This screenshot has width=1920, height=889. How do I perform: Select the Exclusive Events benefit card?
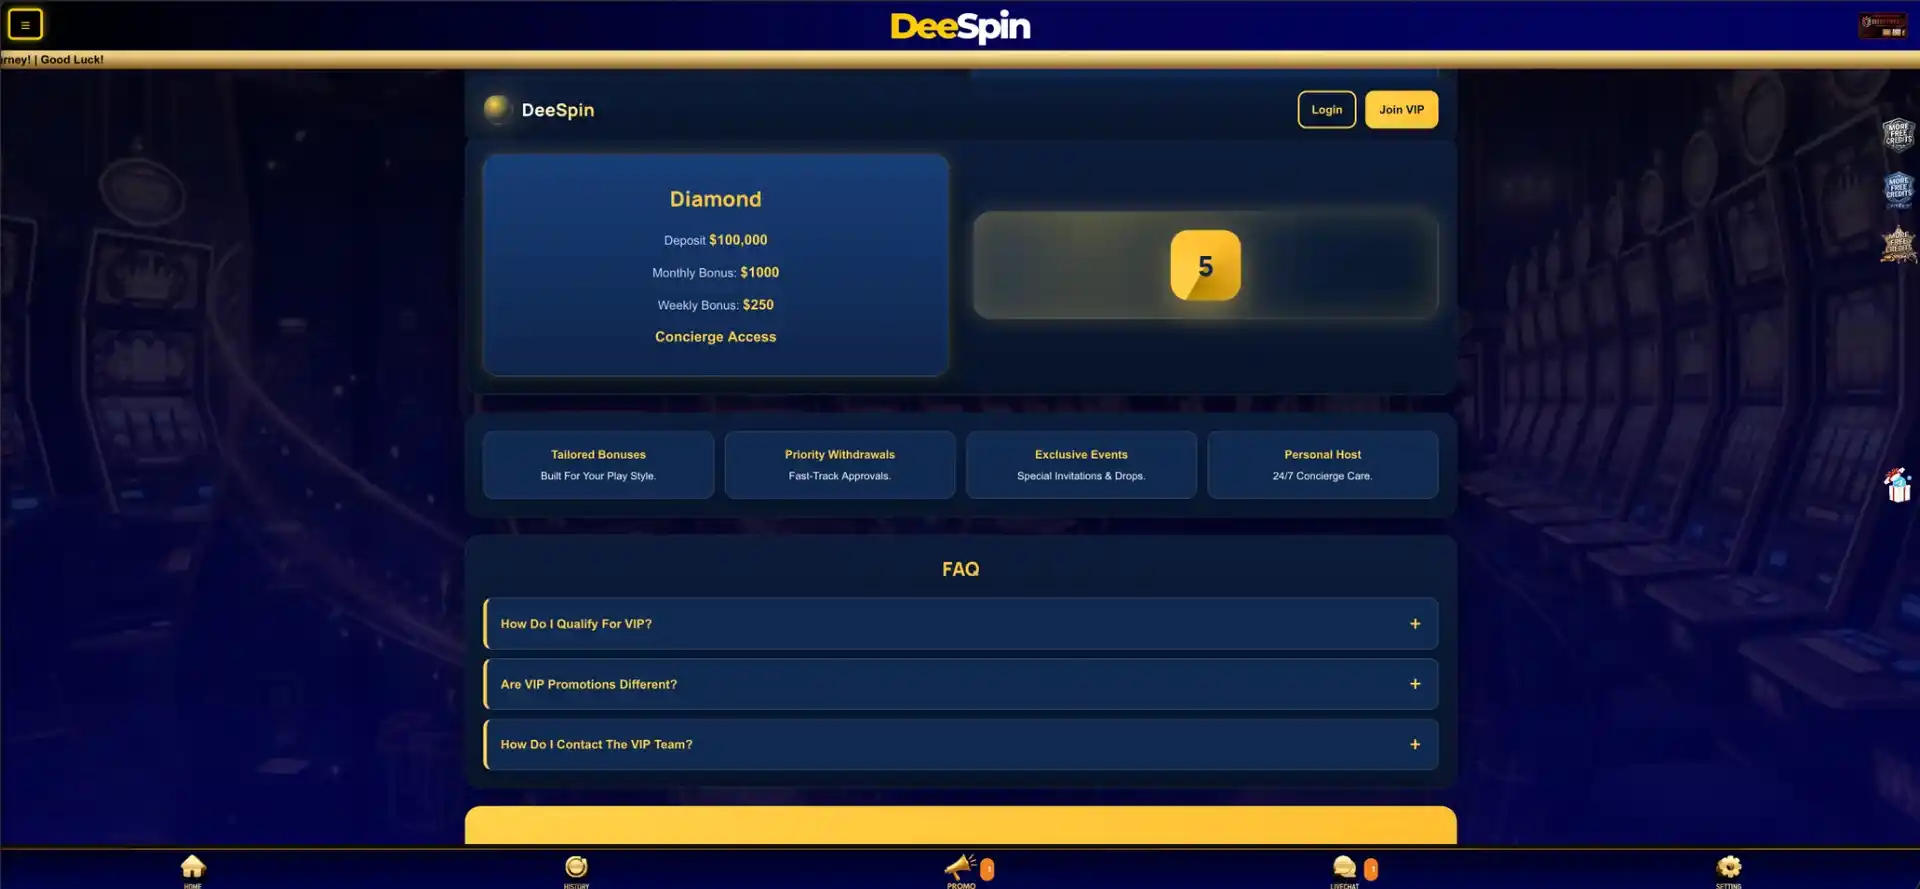click(1081, 465)
